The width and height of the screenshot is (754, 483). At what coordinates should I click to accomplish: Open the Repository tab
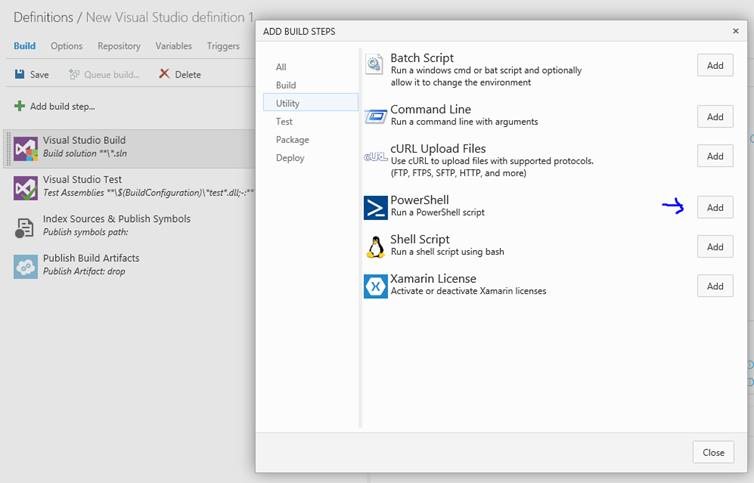click(x=119, y=46)
